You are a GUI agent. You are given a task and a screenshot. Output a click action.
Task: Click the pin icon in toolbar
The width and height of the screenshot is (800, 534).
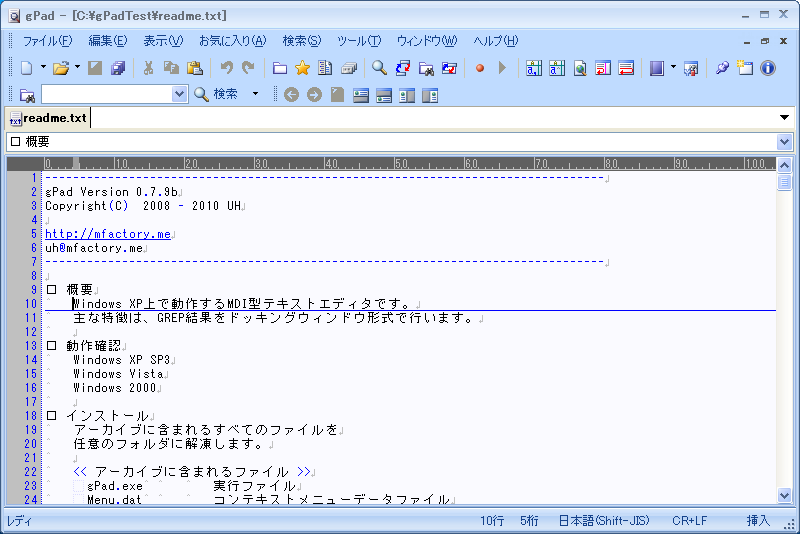722,68
